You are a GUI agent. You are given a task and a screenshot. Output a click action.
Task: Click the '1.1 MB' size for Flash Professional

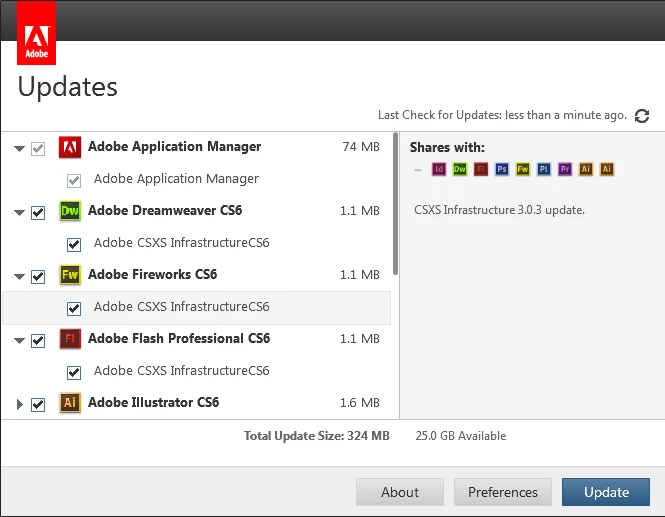(x=360, y=339)
